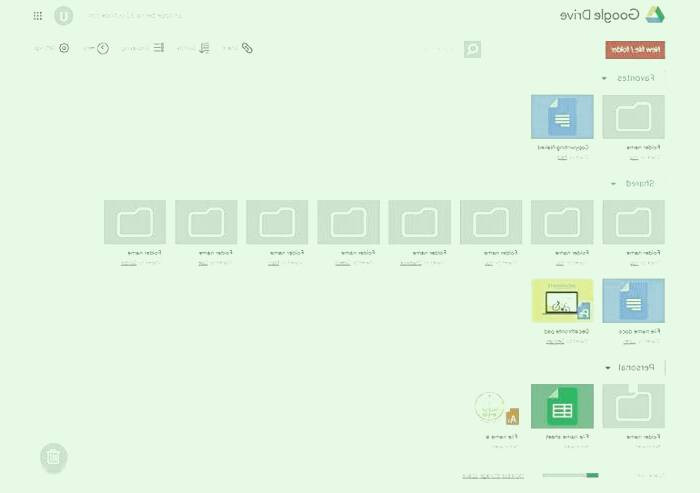This screenshot has height=493, width=700.
Task: Click the underlined storage link beside the usage bar
Action: tap(493, 476)
